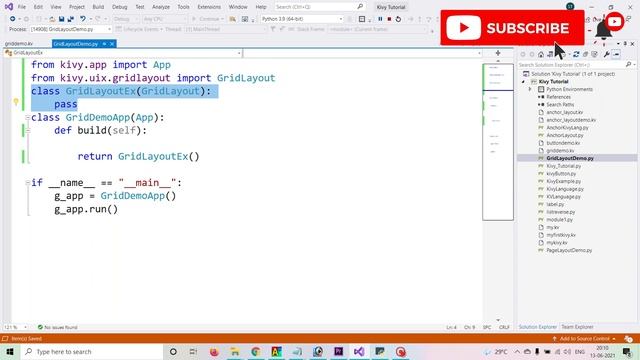Click the Restart debugging icon
The width and height of the screenshot is (640, 360).
coord(398,19)
